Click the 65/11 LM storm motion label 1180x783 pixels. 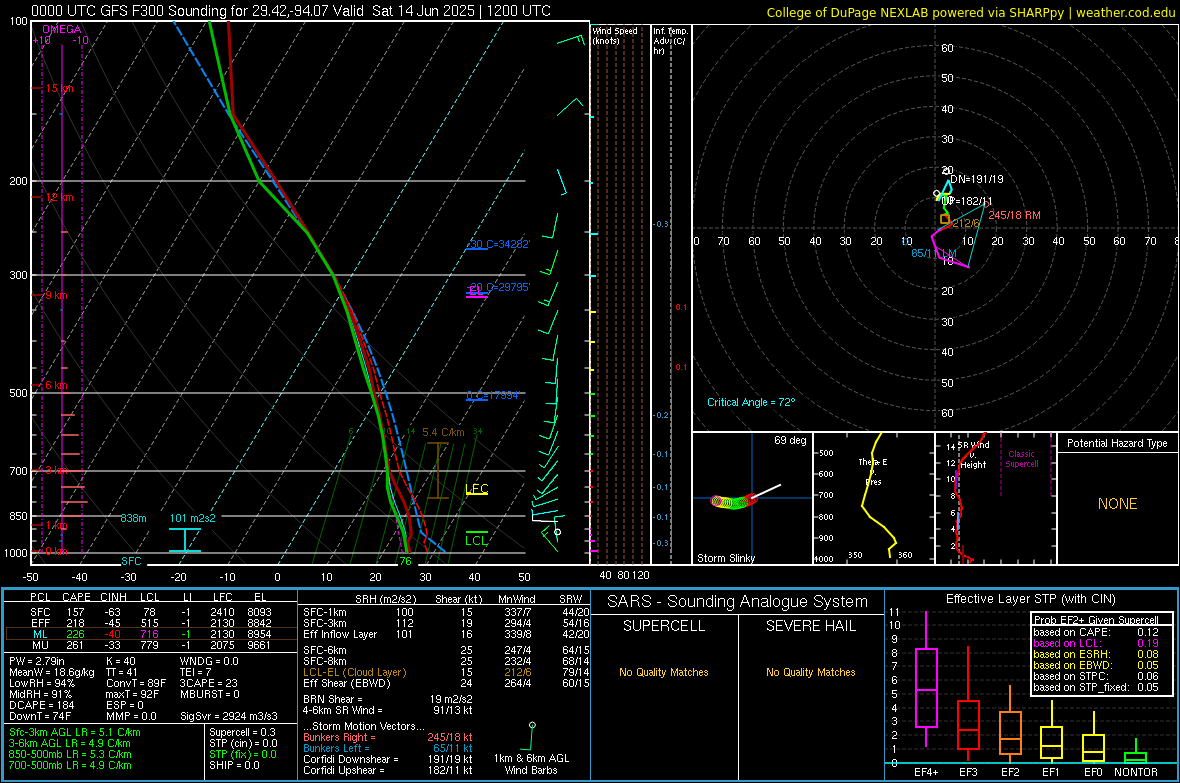(934, 253)
